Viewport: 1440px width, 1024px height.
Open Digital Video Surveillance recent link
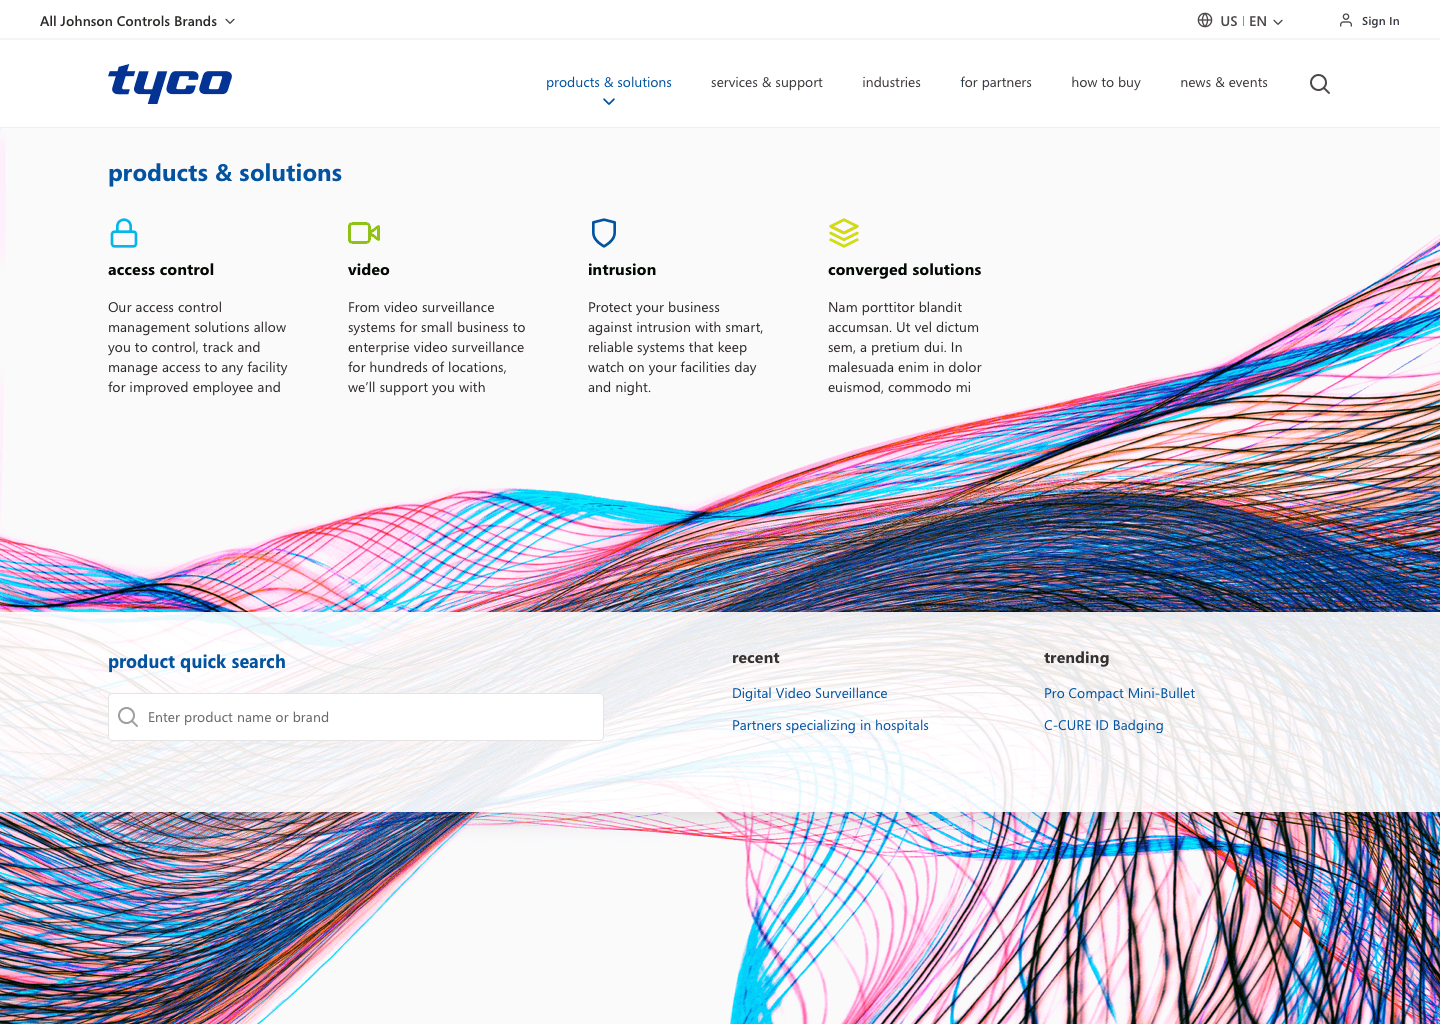tap(810, 693)
